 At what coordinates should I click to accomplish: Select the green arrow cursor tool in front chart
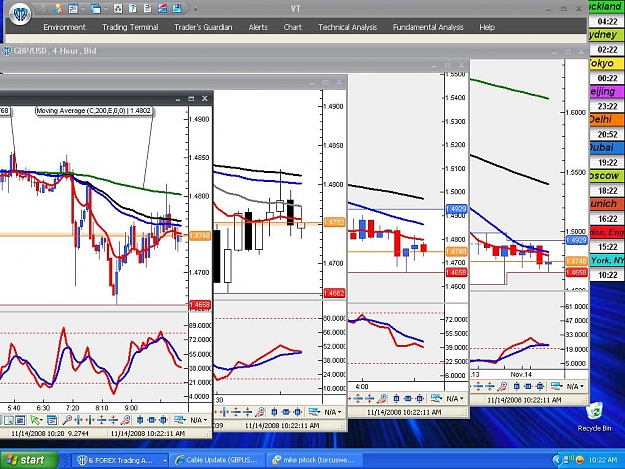(x=35, y=420)
